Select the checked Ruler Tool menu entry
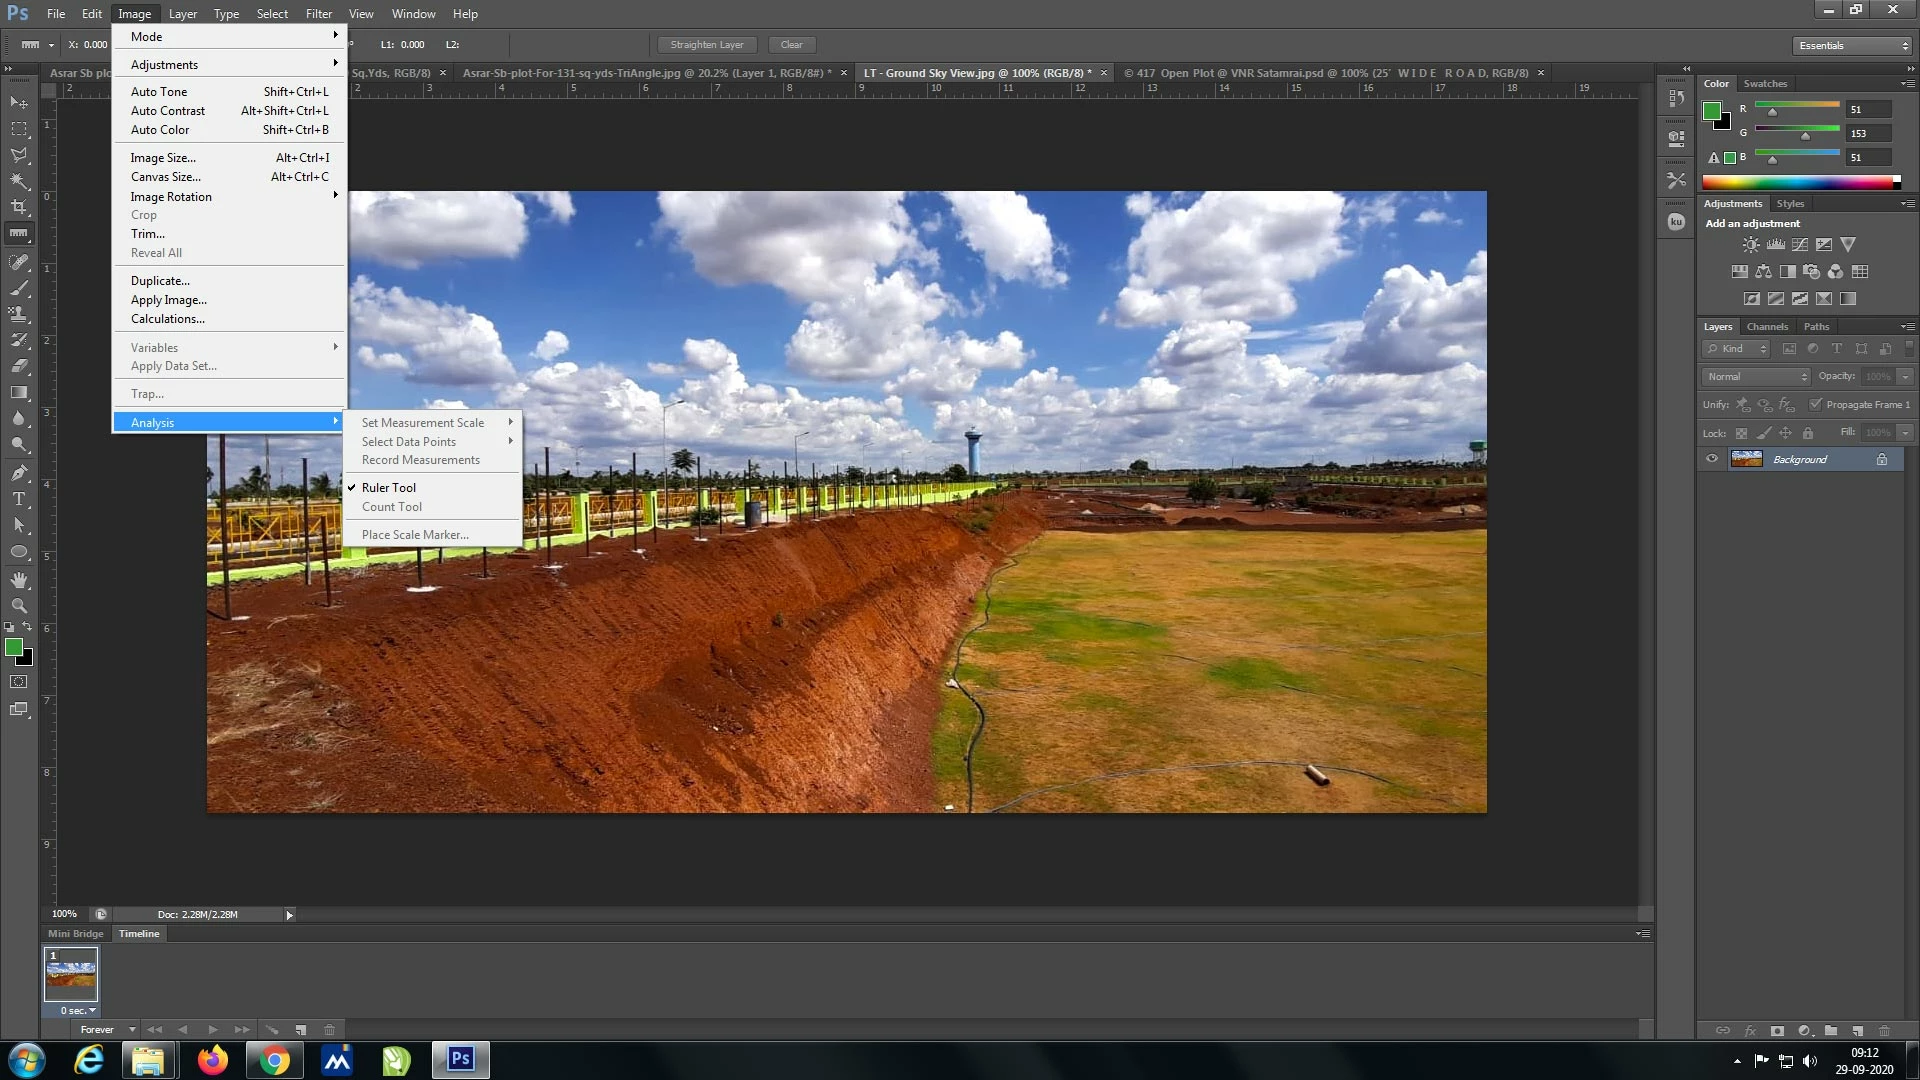The height and width of the screenshot is (1080, 1920). (389, 488)
